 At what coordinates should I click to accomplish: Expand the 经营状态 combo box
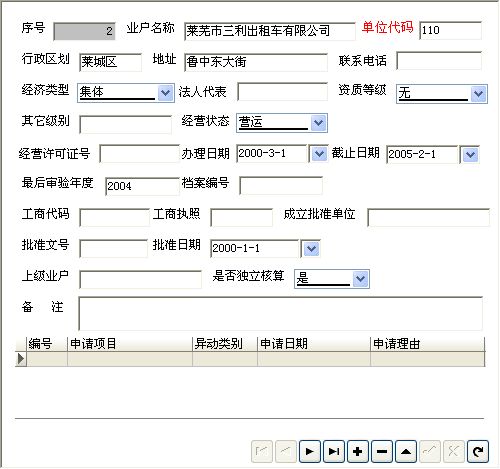pos(319,123)
